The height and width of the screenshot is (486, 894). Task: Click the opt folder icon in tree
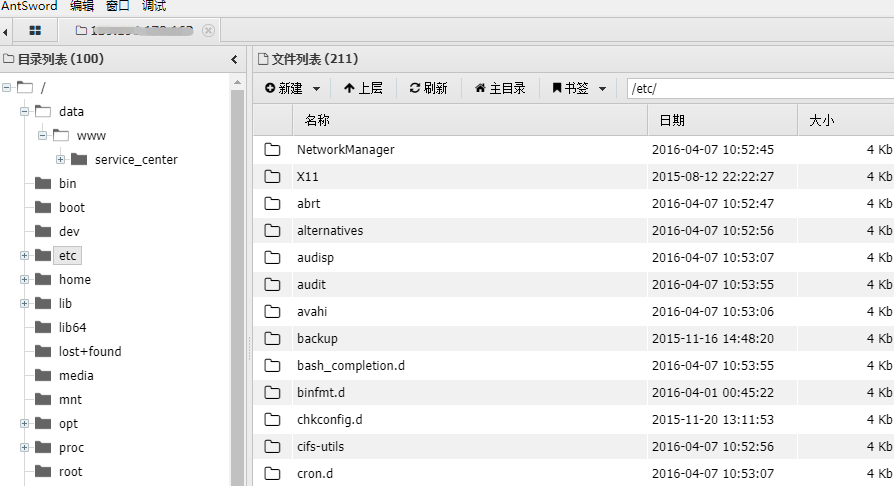pos(43,423)
